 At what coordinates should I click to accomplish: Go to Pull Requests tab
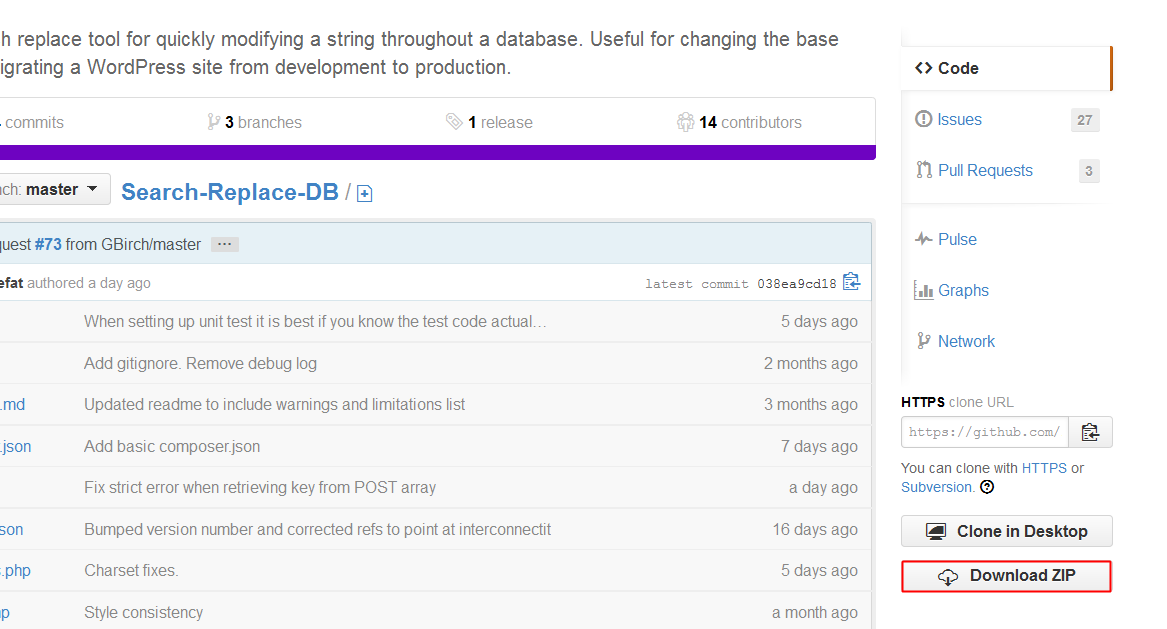(985, 170)
